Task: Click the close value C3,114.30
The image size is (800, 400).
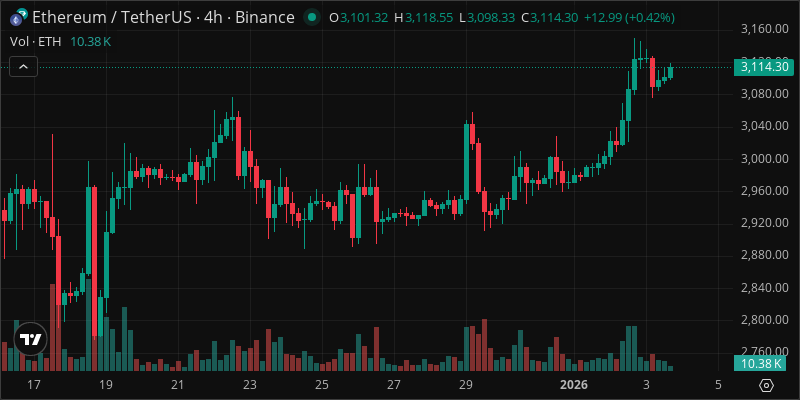Action: pos(549,18)
